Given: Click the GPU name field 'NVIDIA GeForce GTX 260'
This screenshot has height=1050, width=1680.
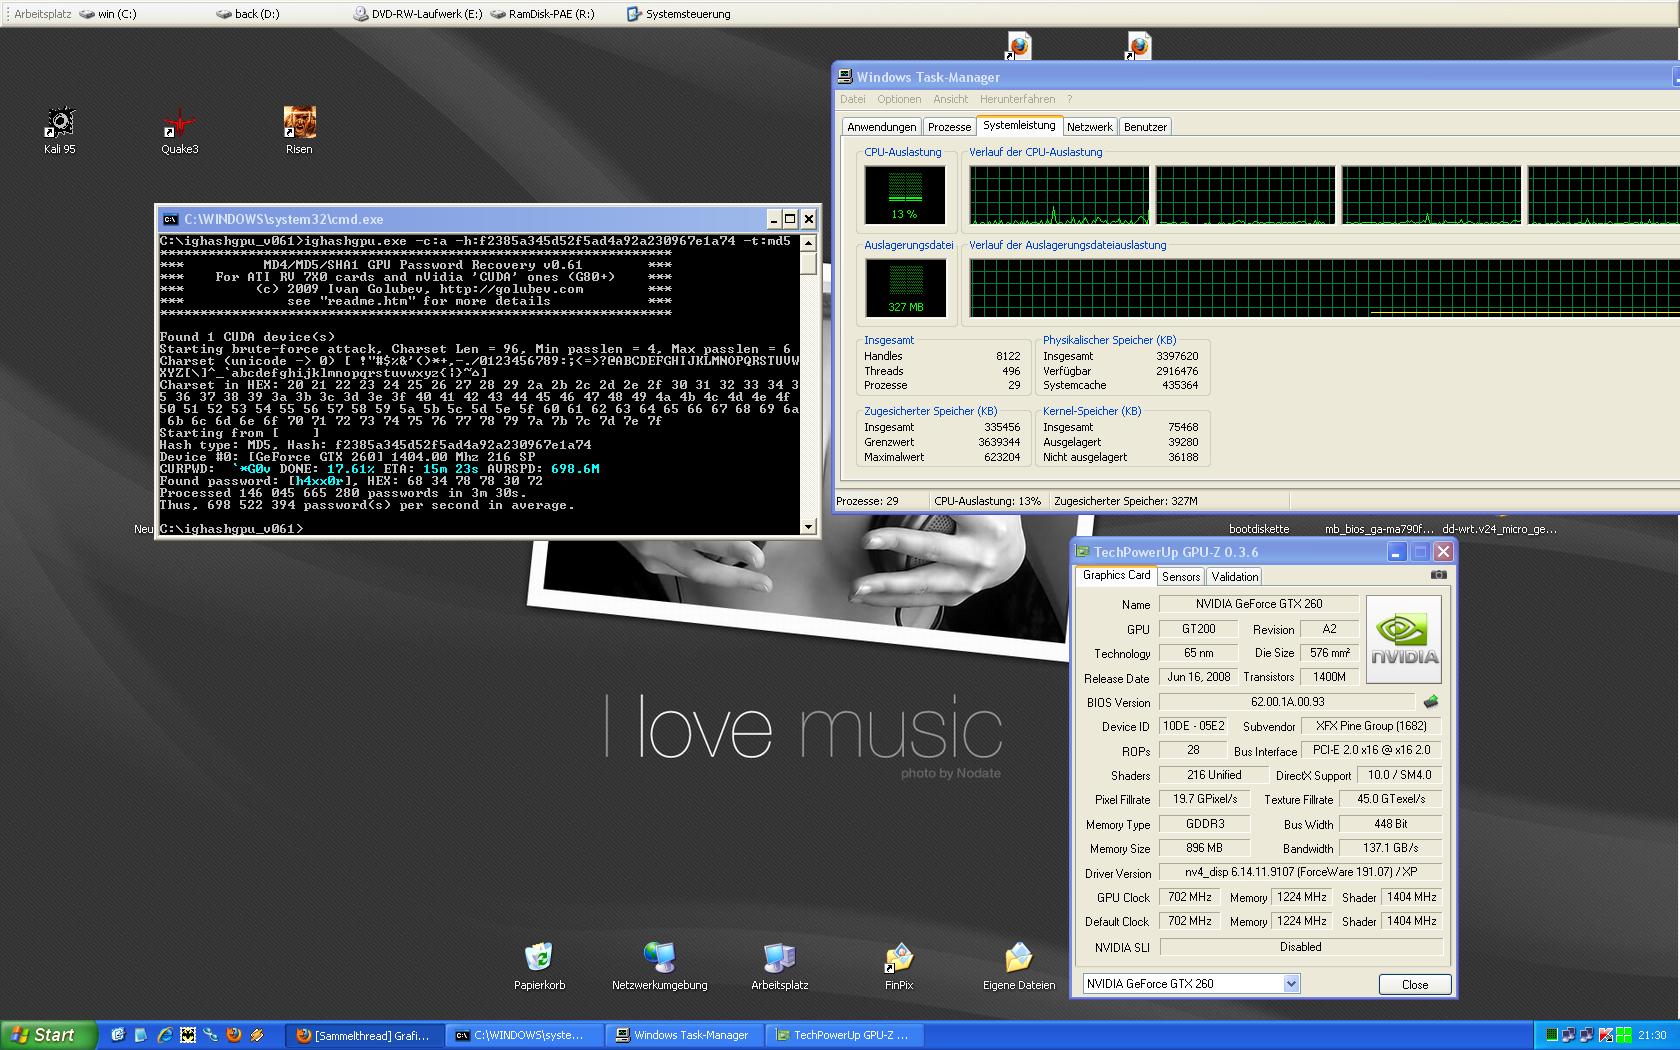Looking at the screenshot, I should click(x=1258, y=604).
